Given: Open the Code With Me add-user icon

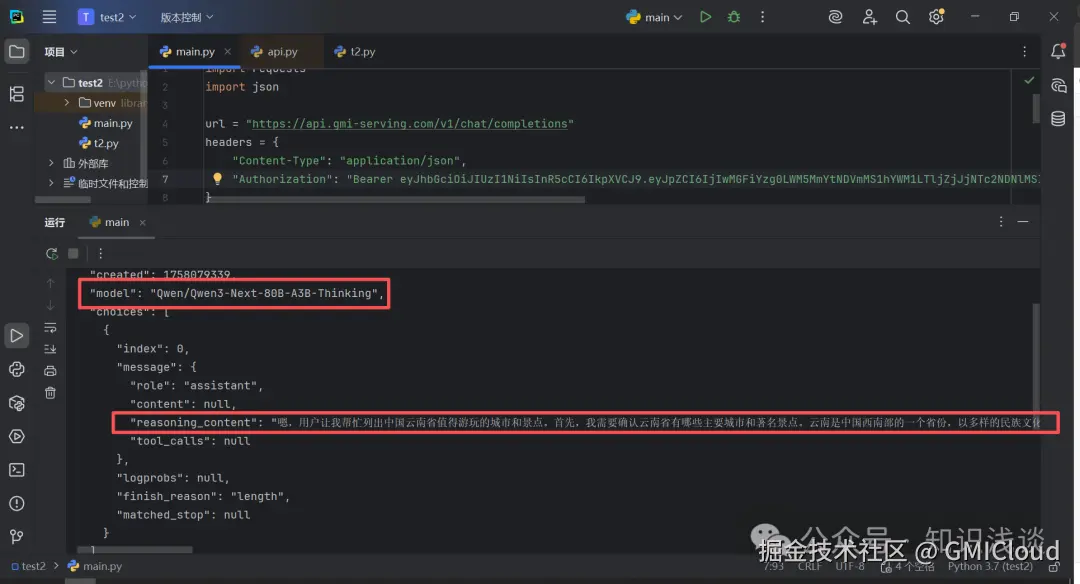Looking at the screenshot, I should (x=869, y=17).
